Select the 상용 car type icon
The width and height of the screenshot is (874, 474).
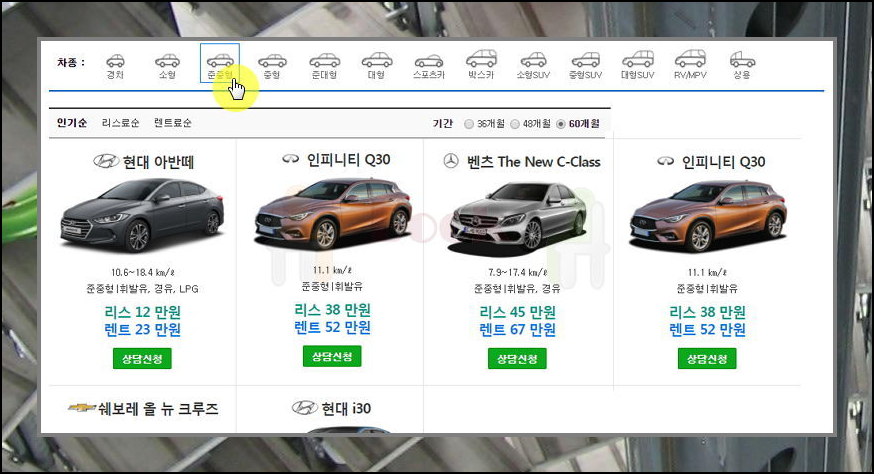(742, 60)
